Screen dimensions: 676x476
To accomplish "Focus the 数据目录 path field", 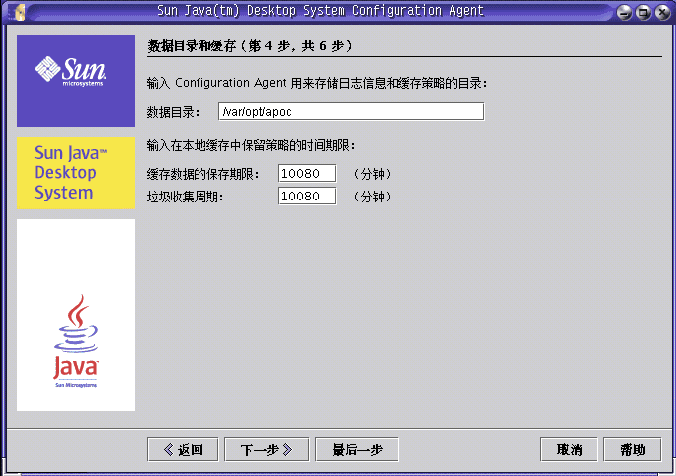I will click(351, 112).
